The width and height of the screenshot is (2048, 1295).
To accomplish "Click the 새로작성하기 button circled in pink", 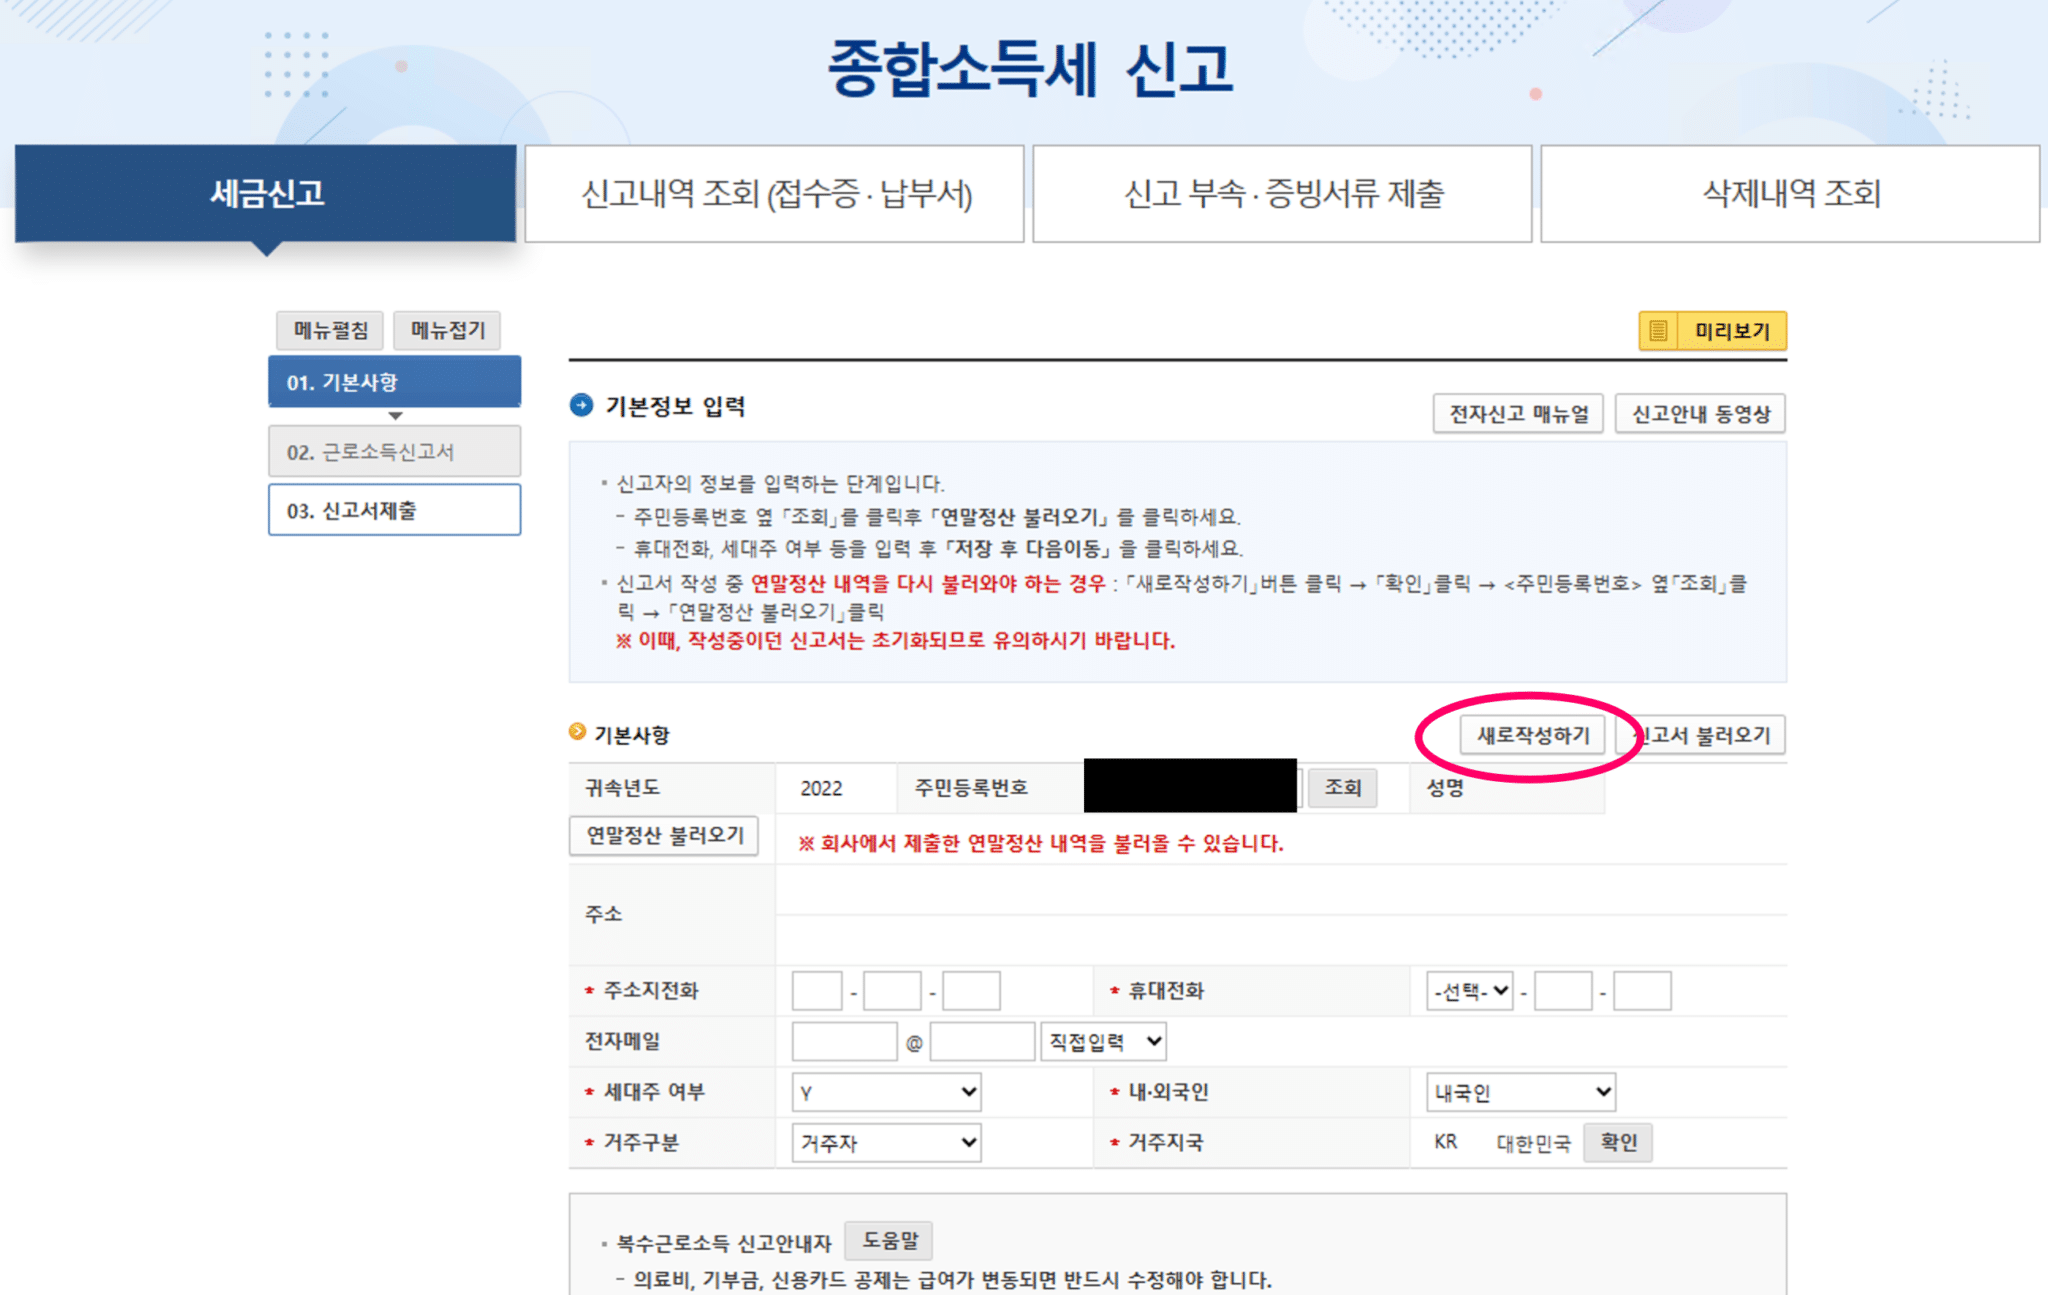I will tap(1533, 735).
